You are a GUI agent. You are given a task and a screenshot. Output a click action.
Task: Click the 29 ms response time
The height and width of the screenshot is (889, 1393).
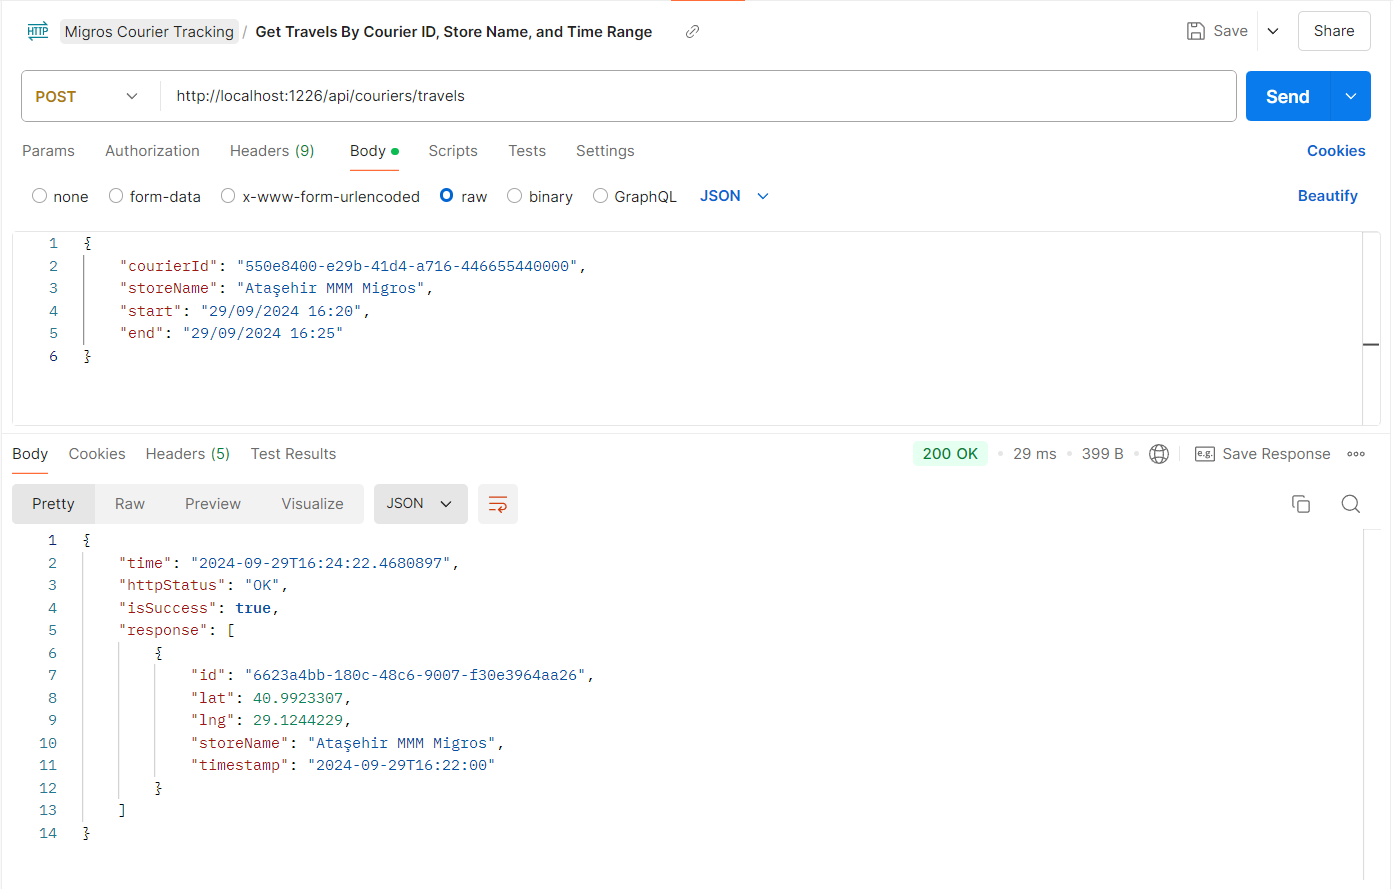coord(1034,454)
